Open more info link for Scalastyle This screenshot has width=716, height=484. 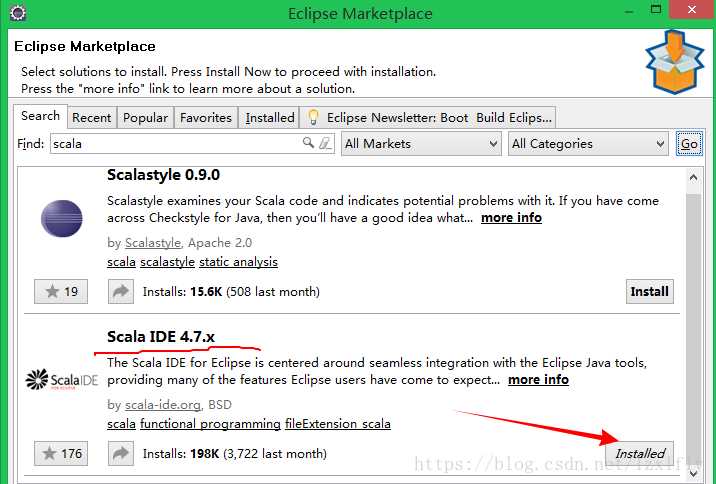point(511,218)
